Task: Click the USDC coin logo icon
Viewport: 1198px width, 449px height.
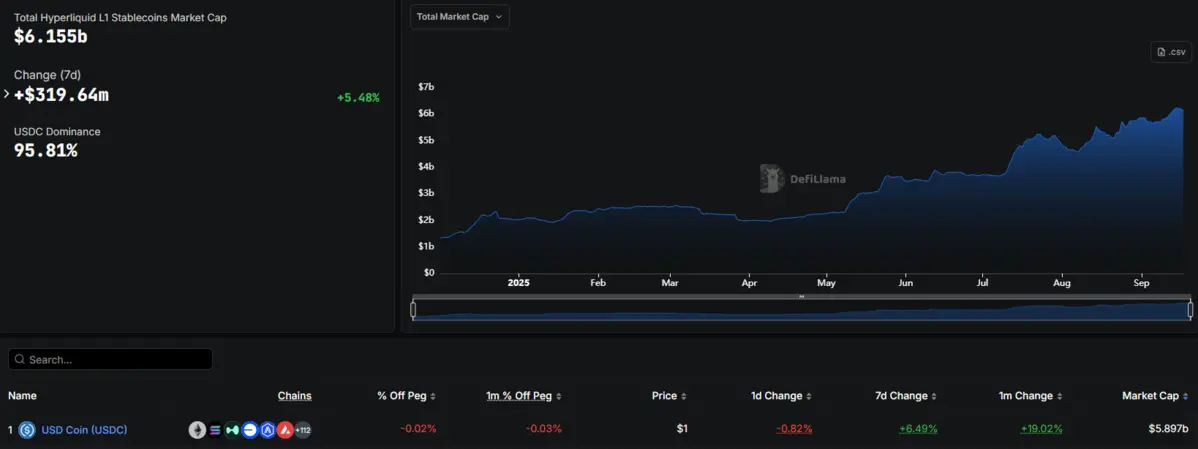Action: (x=27, y=430)
